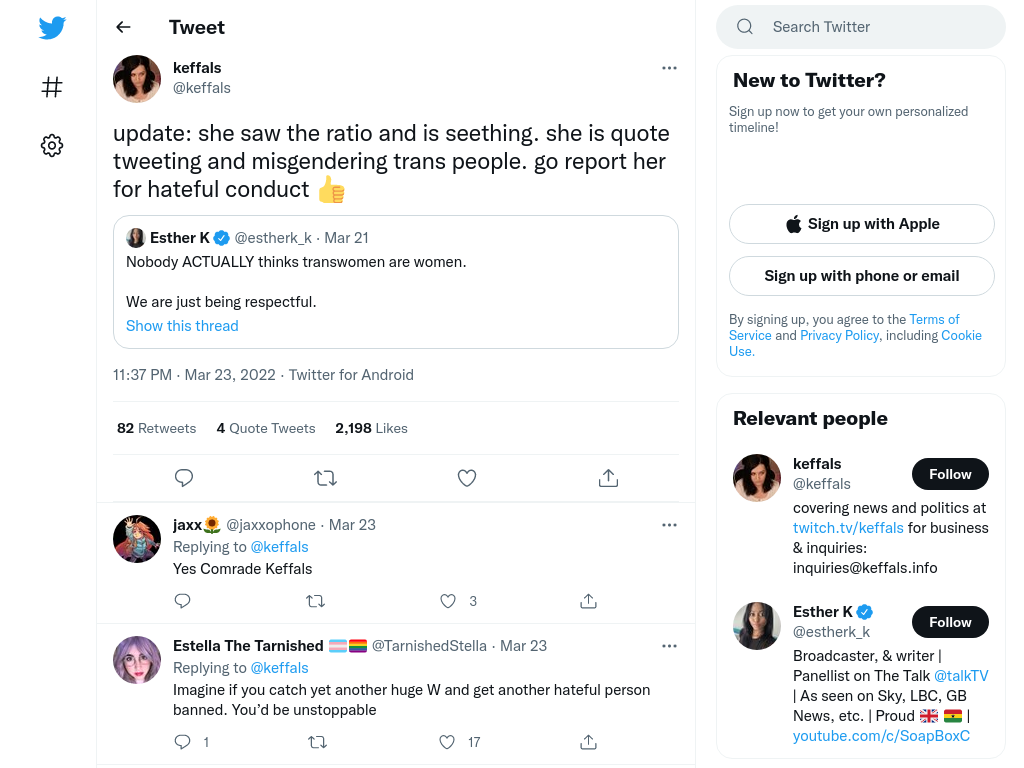Follow Esther K in Relevant people

[x=950, y=622]
